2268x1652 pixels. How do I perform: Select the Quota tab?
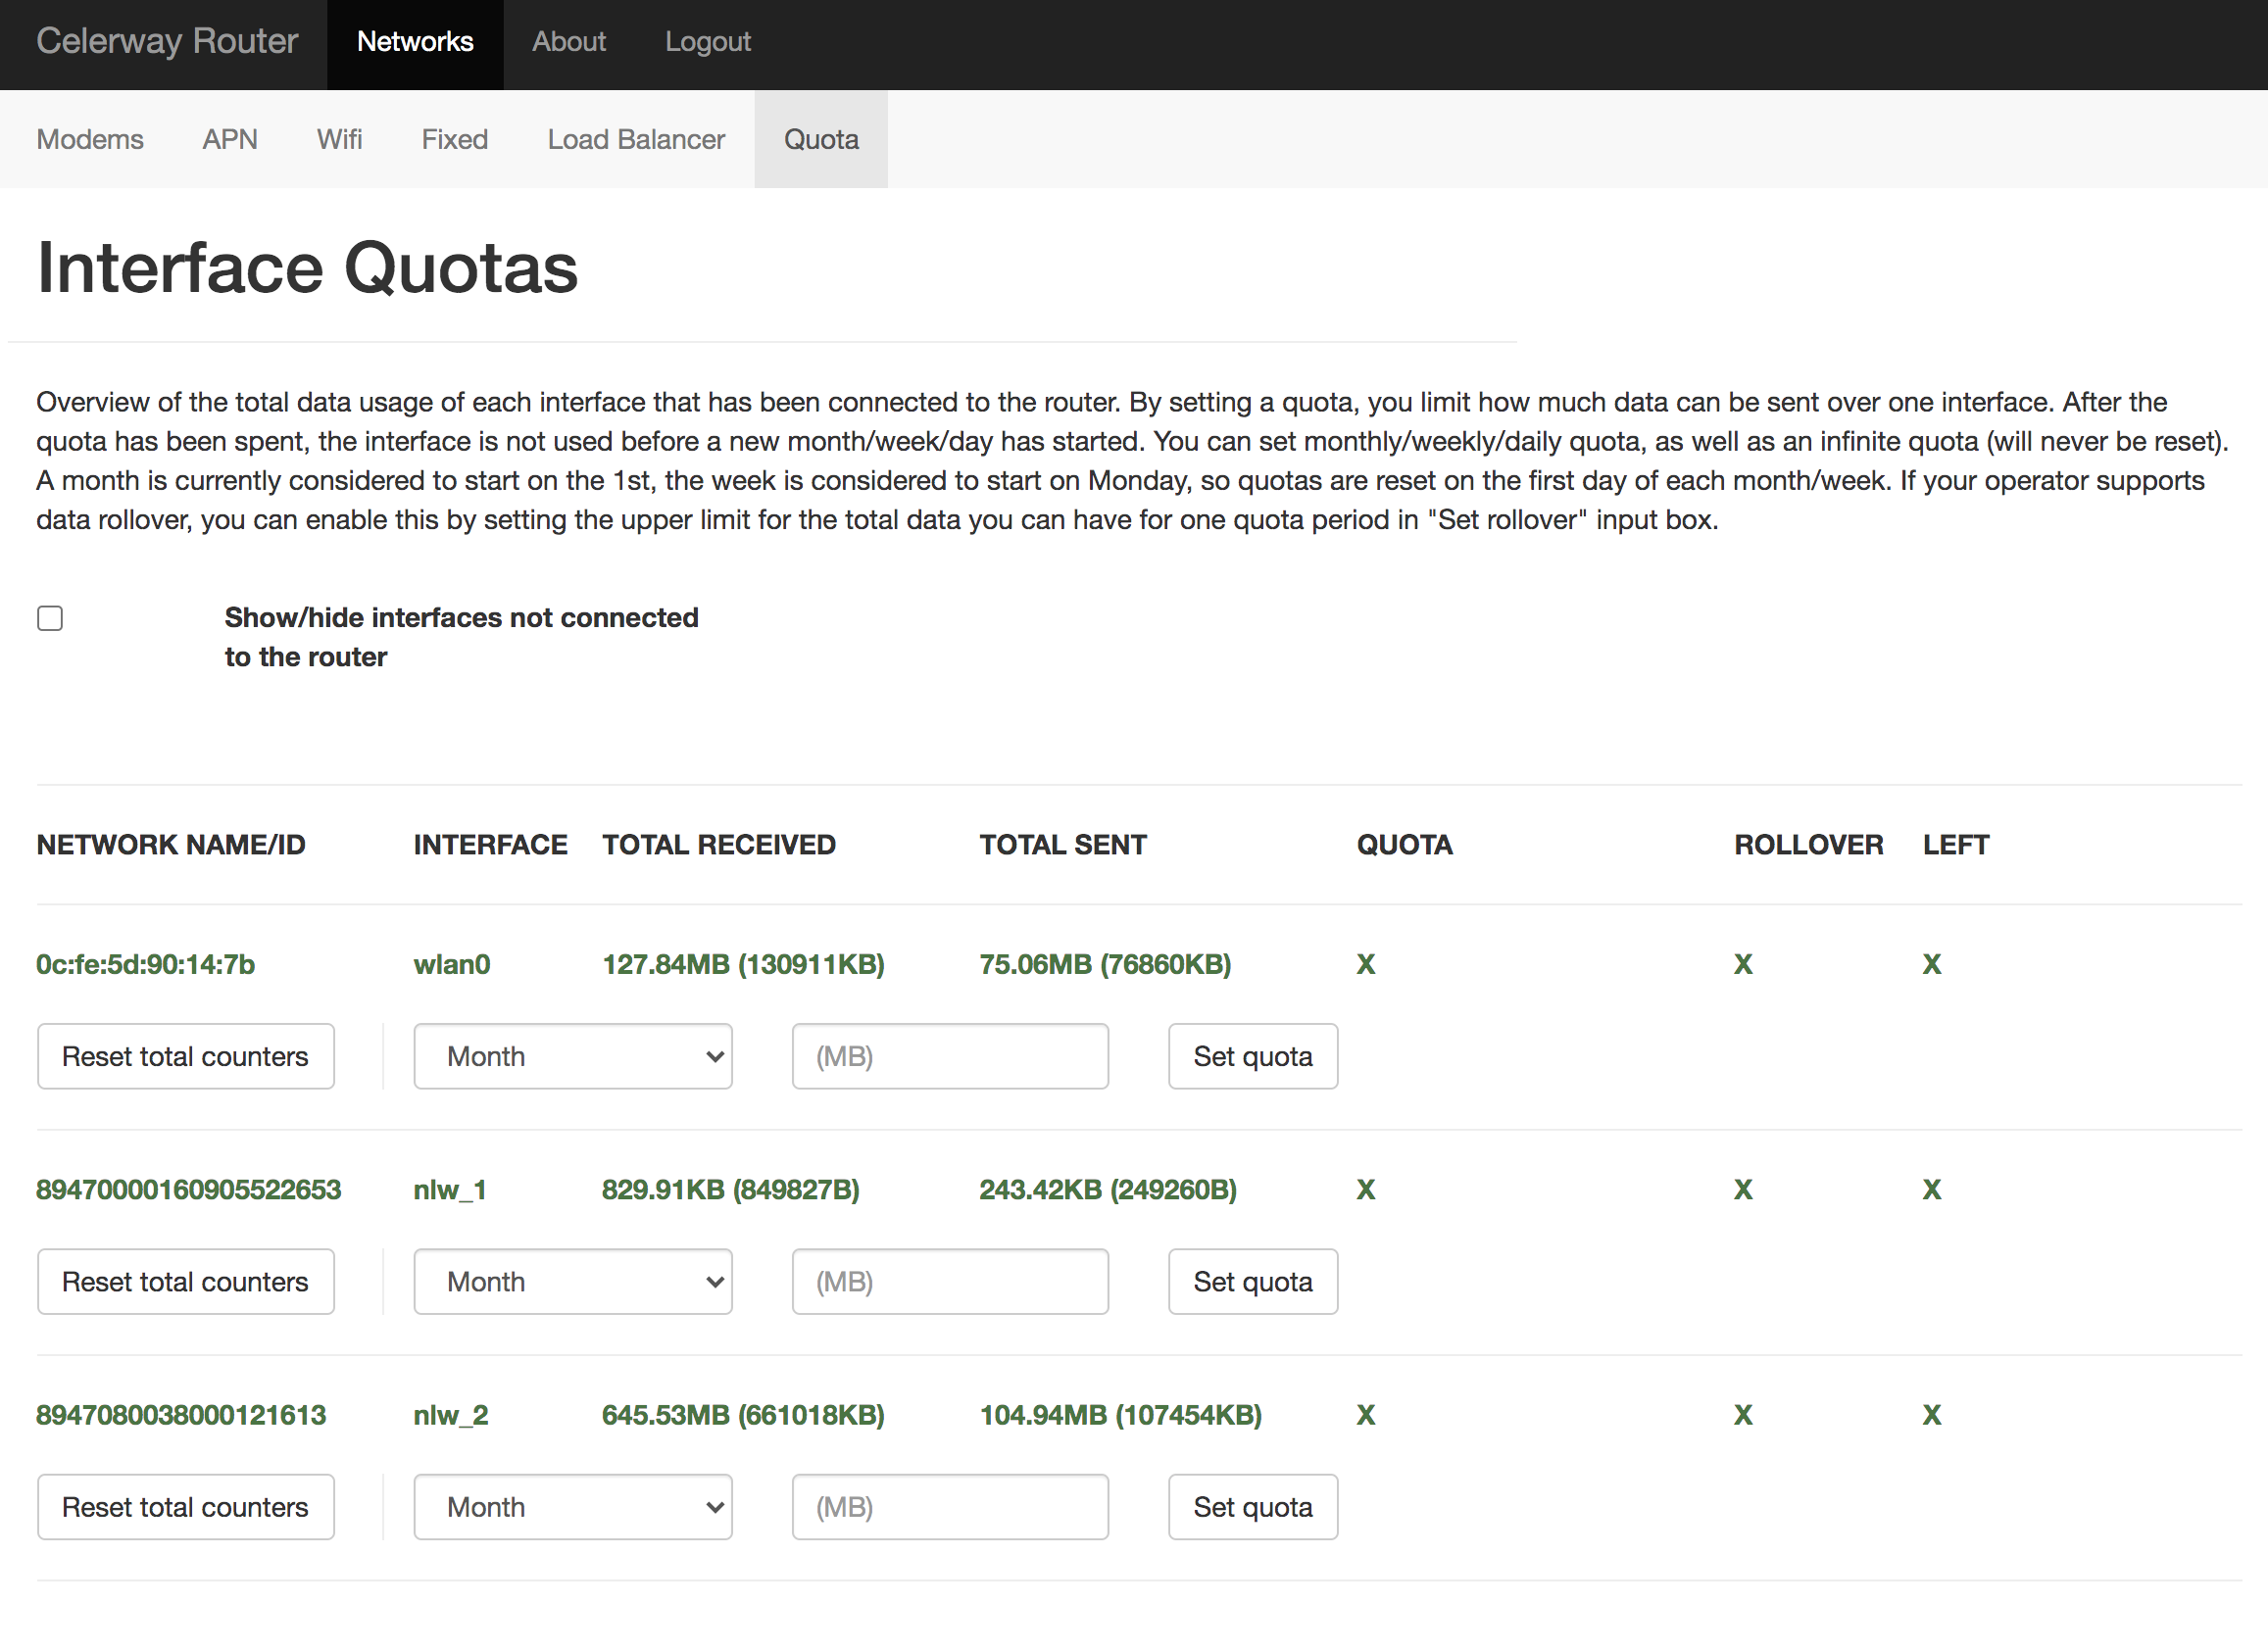coord(821,139)
